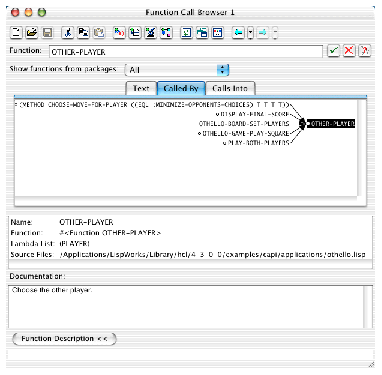Click the tree hierarchy browse toolbar icon
The image size is (382, 375).
point(135,32)
